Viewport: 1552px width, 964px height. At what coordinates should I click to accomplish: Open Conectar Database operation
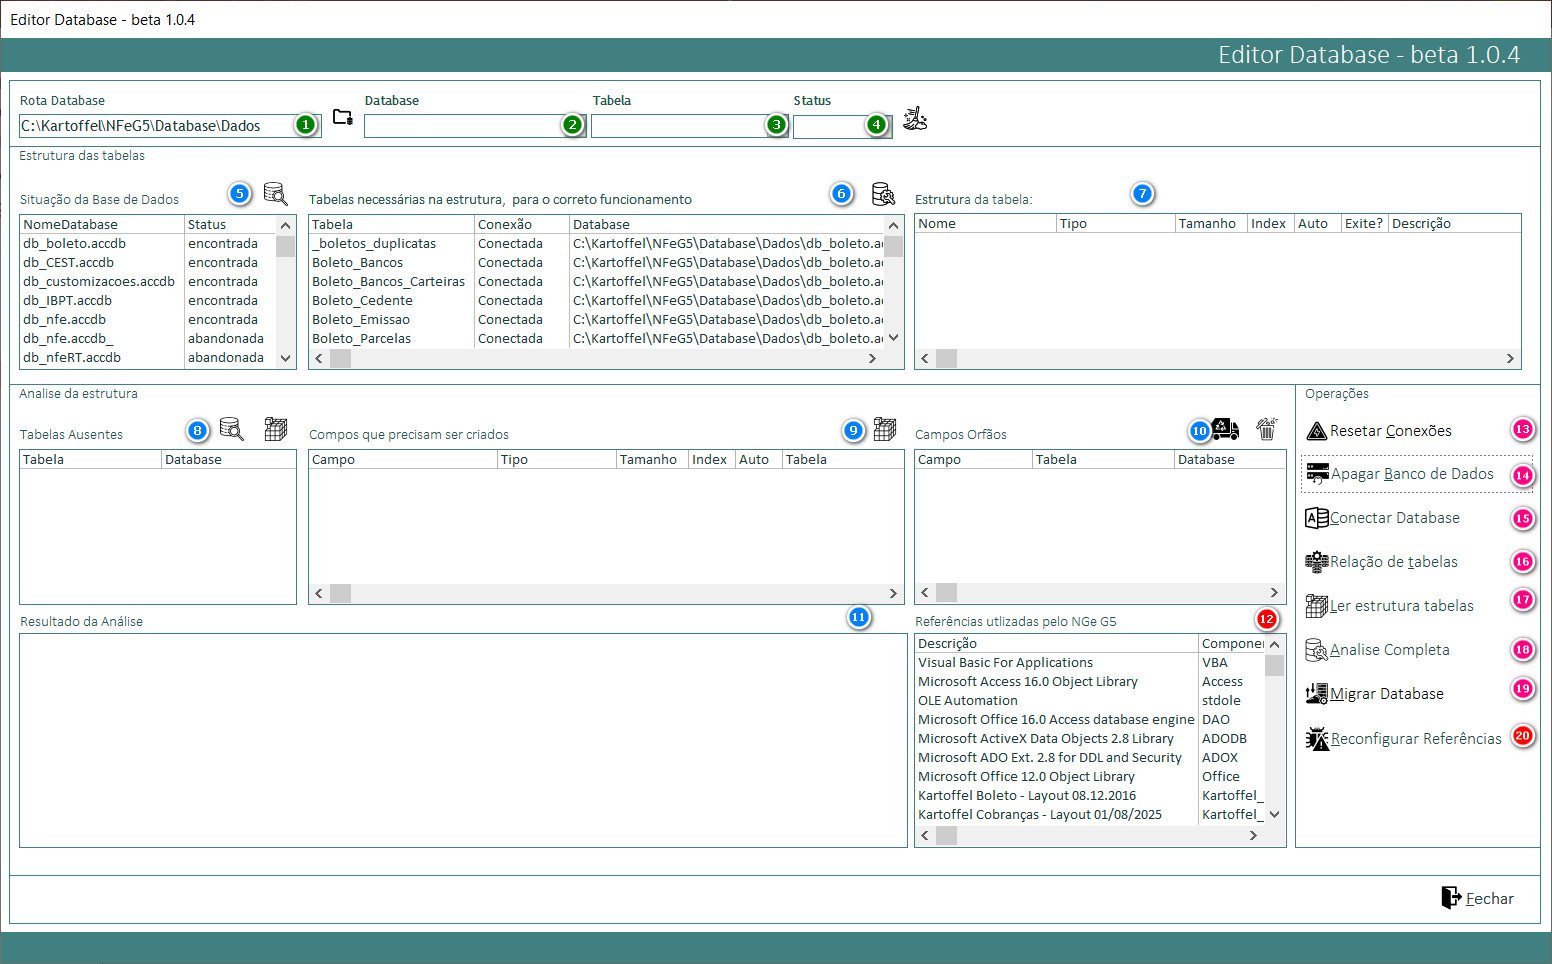[x=1394, y=518]
